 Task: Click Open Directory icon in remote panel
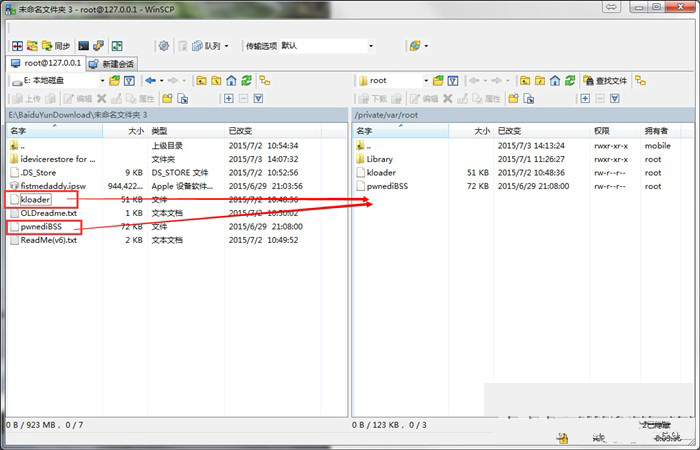click(438, 81)
